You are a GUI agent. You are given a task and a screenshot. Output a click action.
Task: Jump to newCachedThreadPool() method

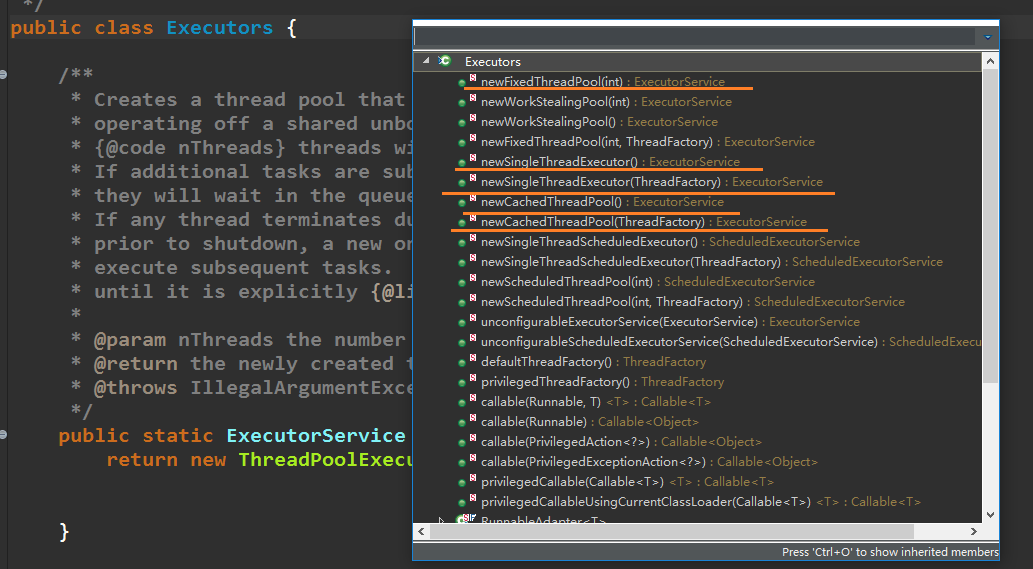coord(602,202)
